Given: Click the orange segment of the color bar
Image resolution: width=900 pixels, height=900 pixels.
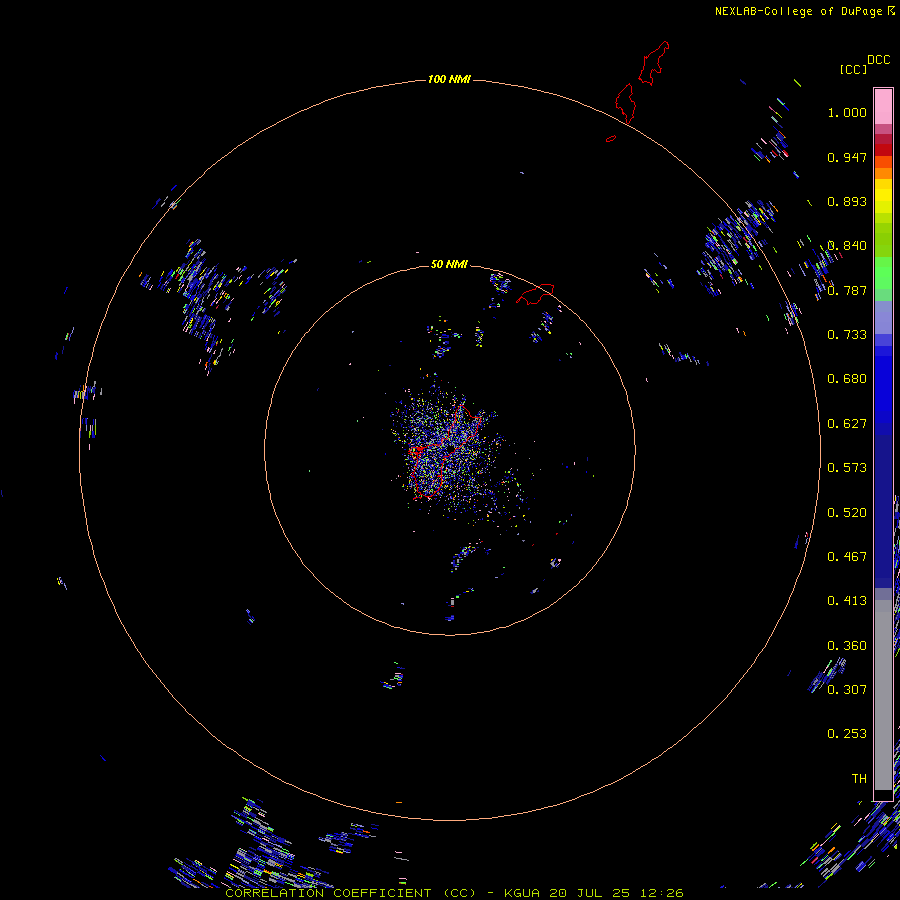Looking at the screenshot, I should click(x=883, y=173).
